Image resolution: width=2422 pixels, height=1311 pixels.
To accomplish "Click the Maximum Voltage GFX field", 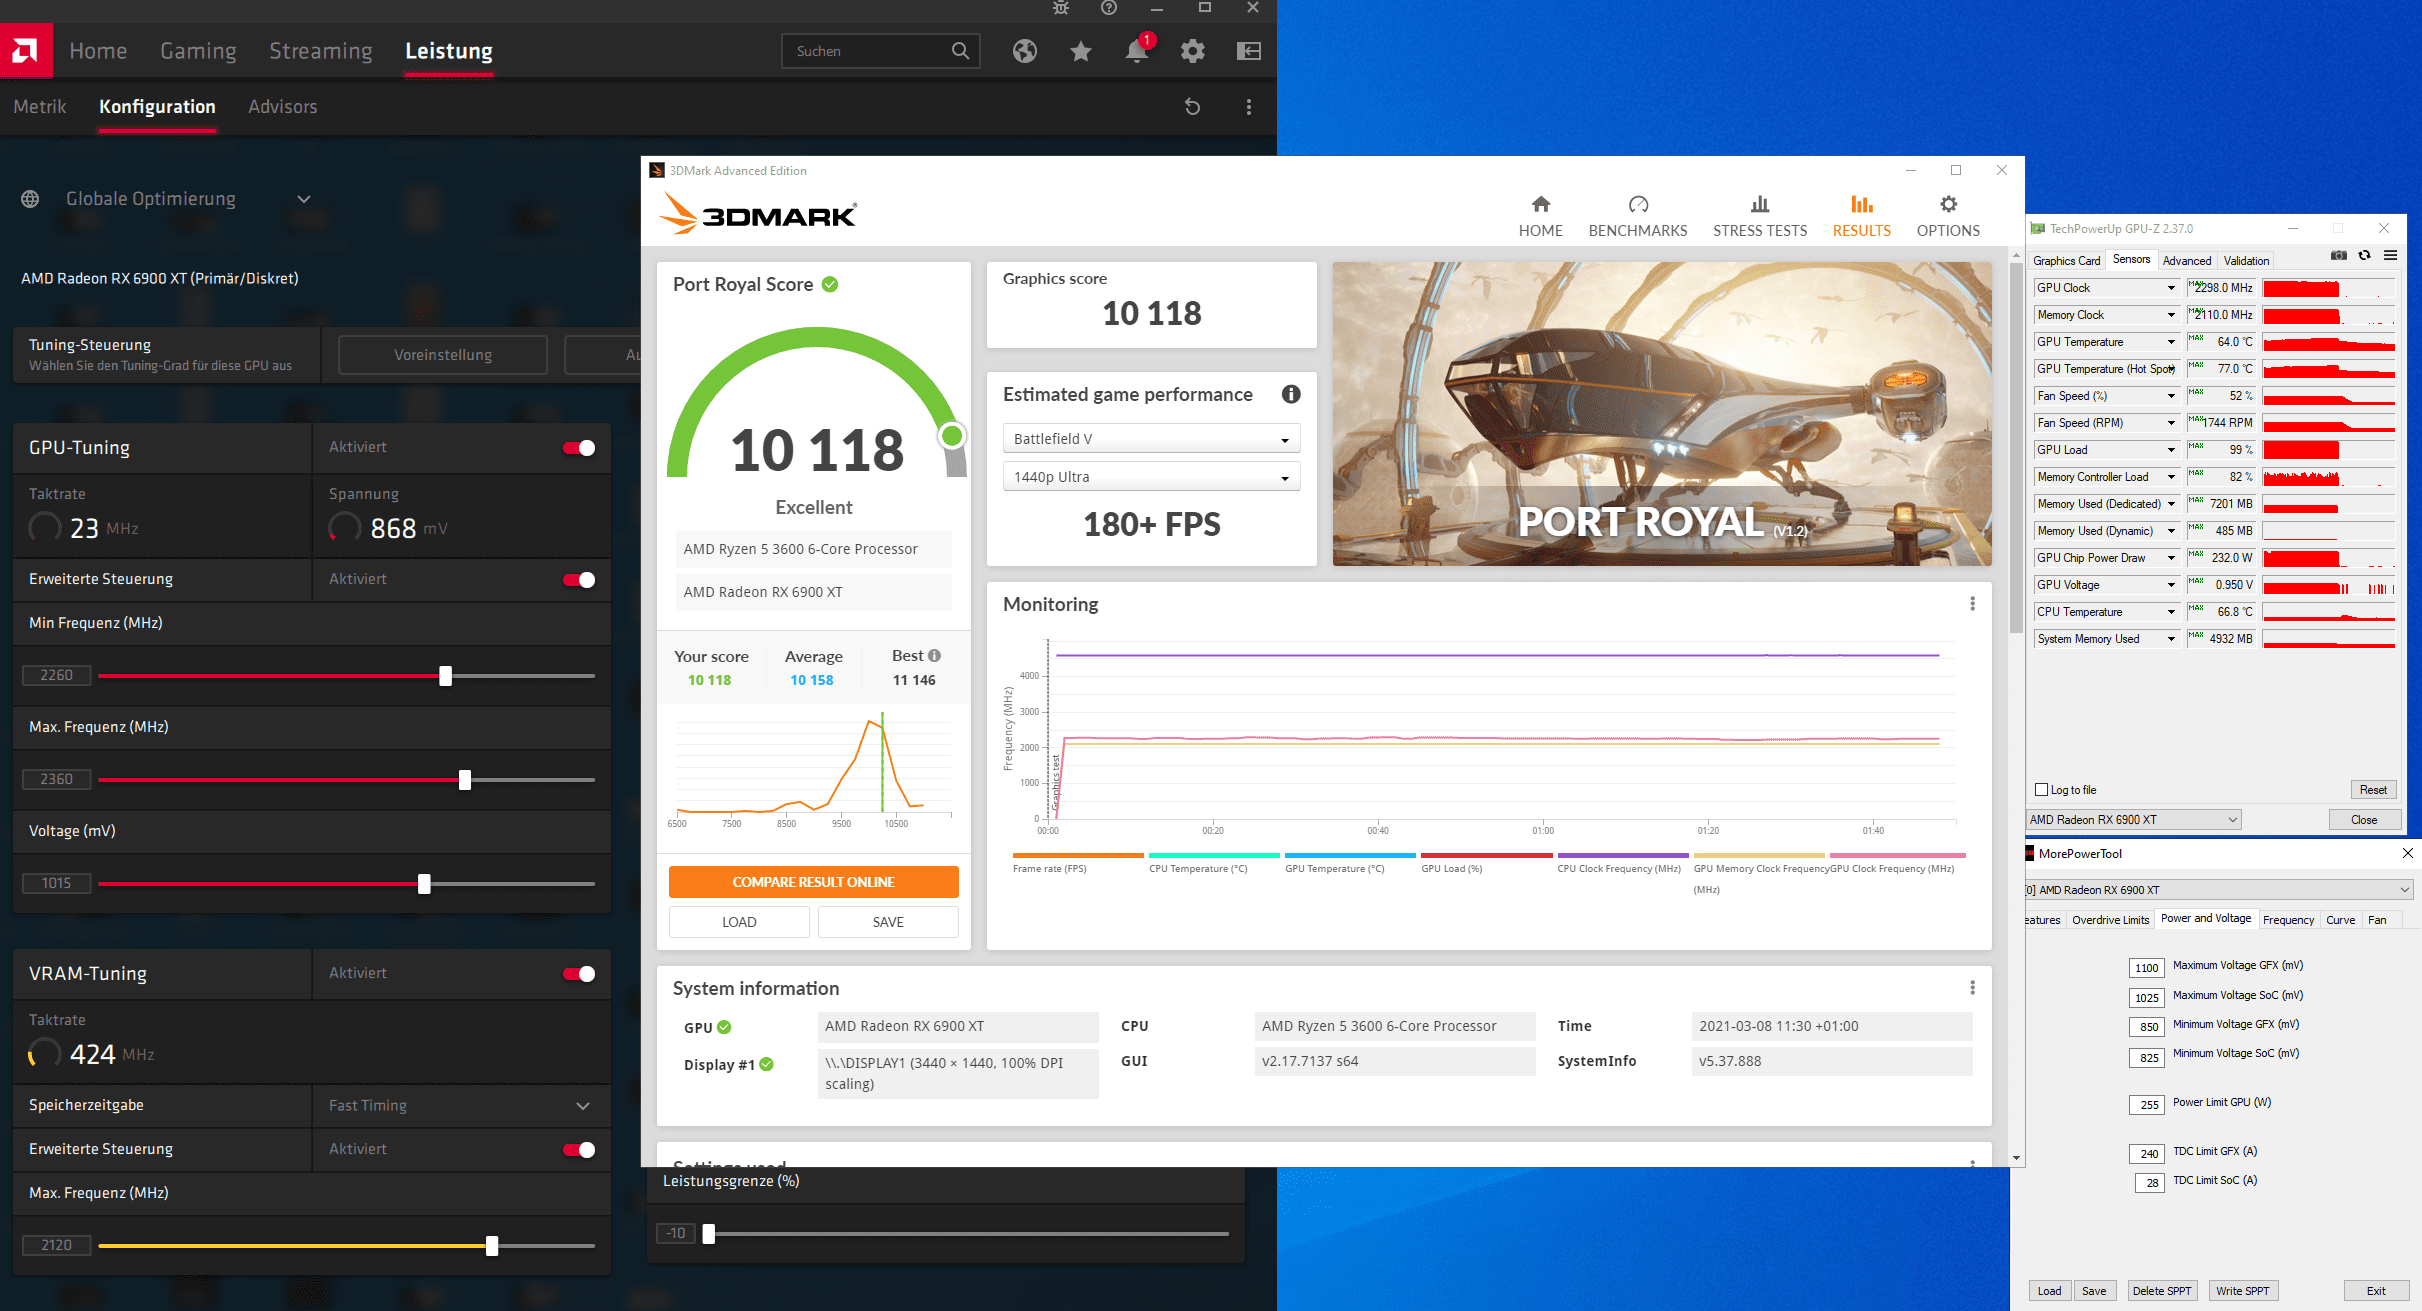I will [2147, 968].
